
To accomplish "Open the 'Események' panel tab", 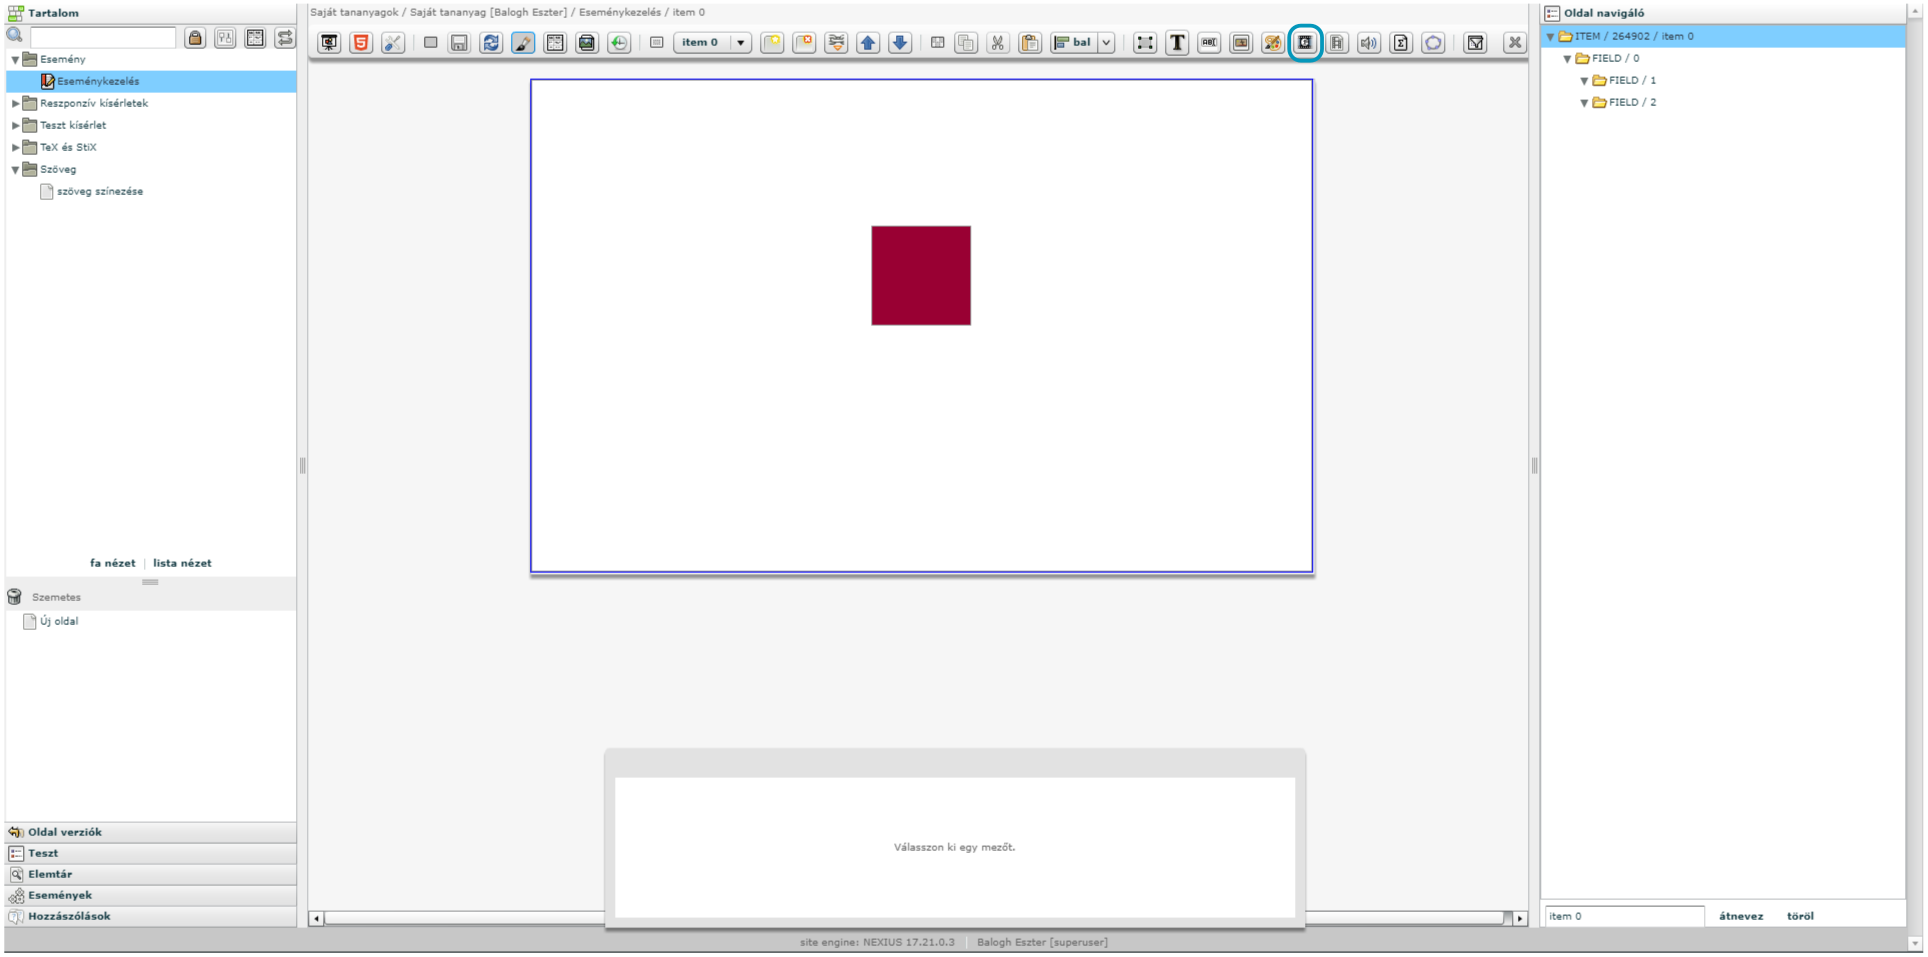I will coord(60,895).
